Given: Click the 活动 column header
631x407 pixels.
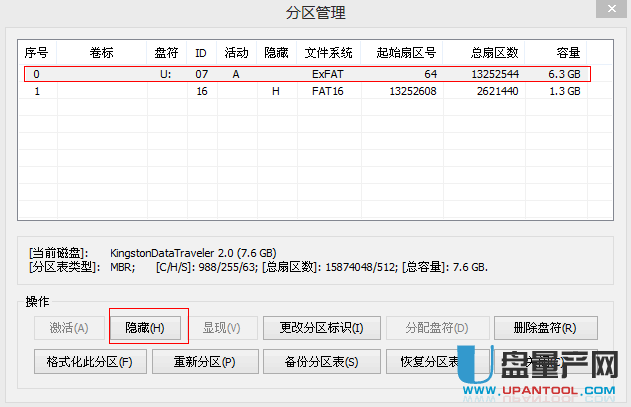Looking at the screenshot, I should 236,52.
